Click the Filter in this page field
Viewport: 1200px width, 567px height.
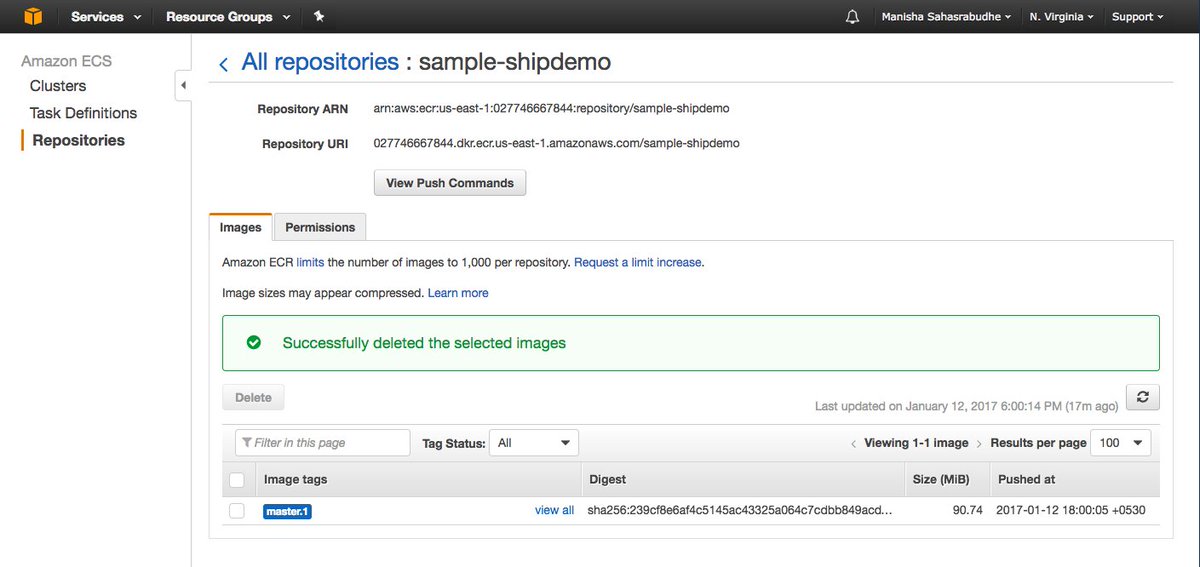[x=323, y=443]
